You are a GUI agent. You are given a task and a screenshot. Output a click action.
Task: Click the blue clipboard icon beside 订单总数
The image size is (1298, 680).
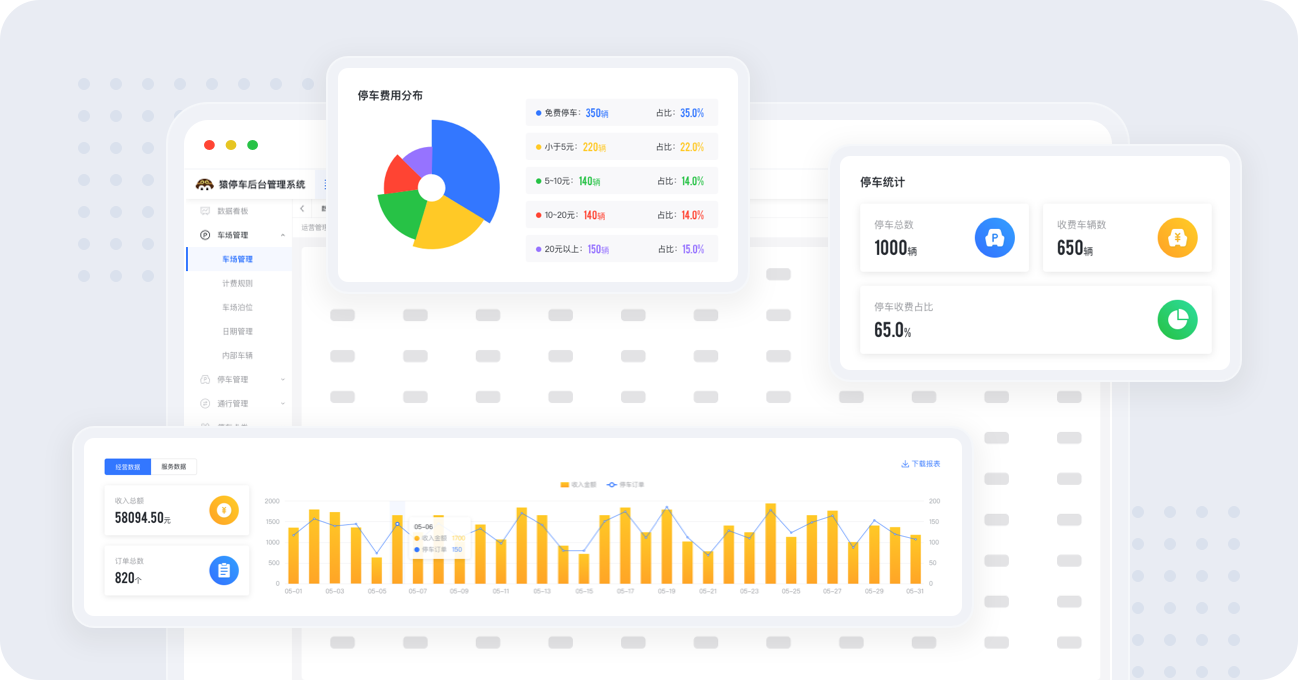[224, 570]
